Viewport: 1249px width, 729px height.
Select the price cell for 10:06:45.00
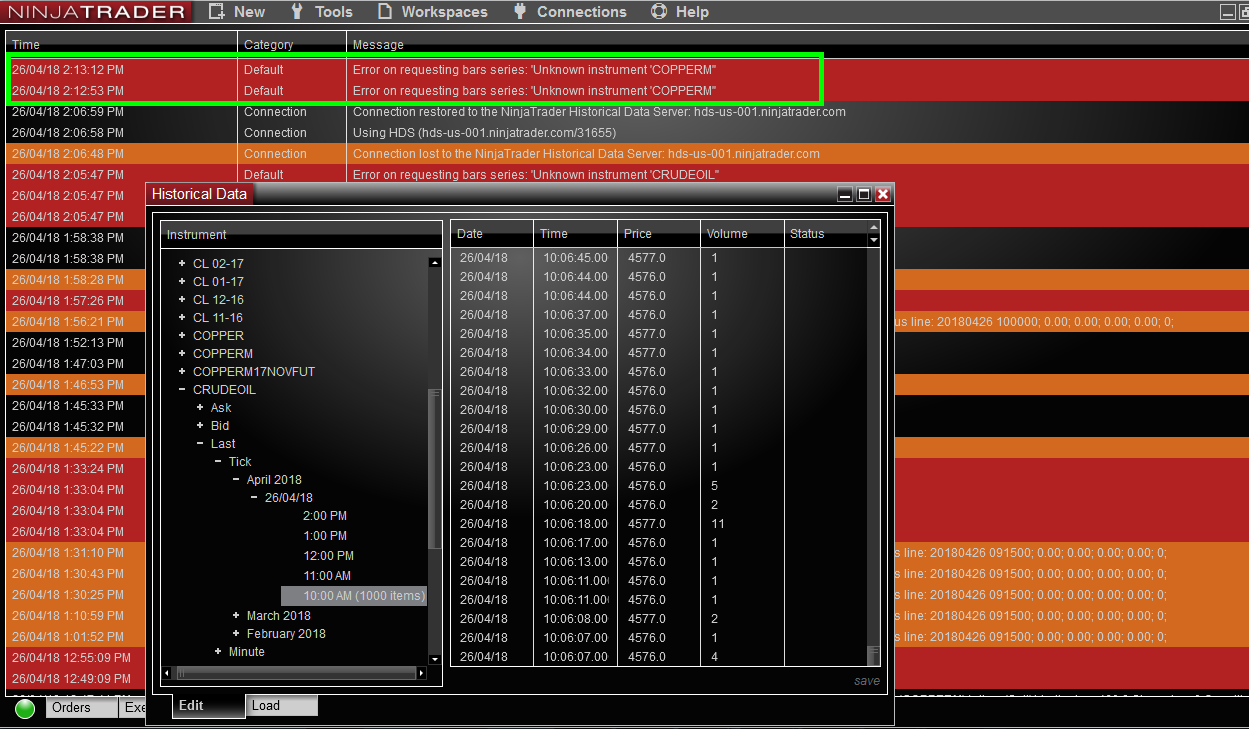click(659, 258)
